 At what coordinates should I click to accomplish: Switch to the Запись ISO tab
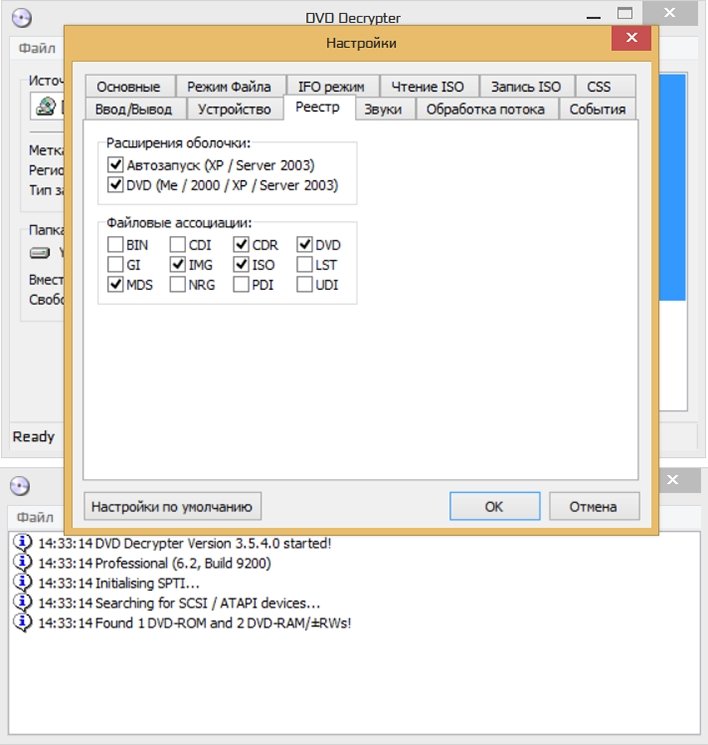[526, 86]
